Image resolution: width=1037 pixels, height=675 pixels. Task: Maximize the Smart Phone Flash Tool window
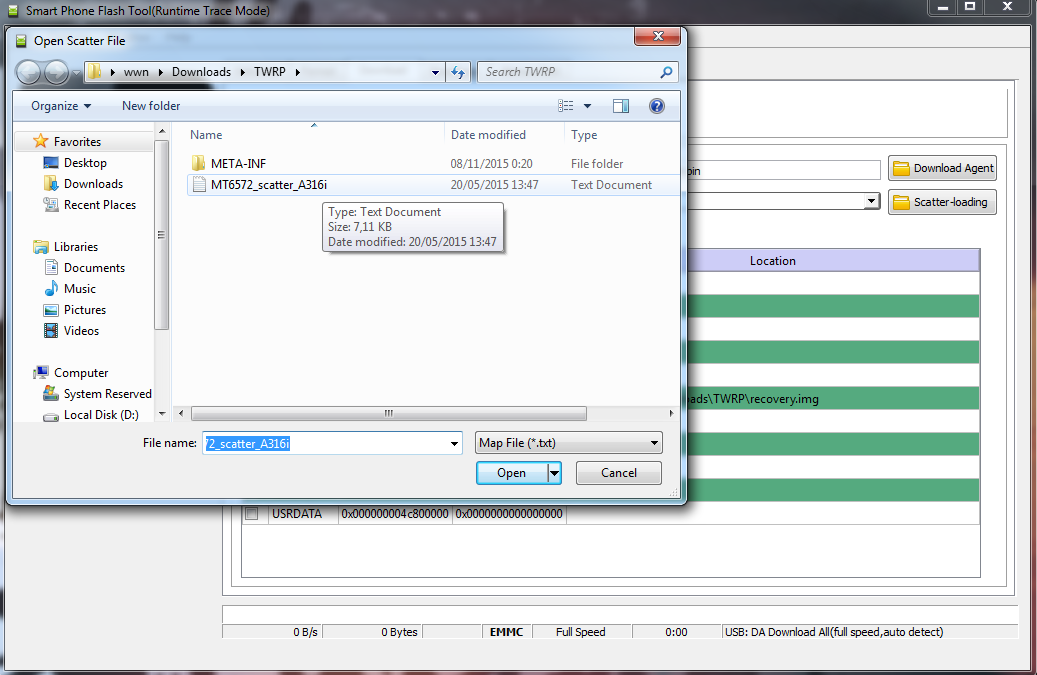pos(970,7)
